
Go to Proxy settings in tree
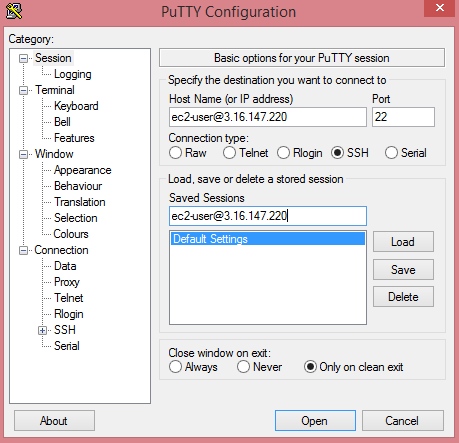[67, 282]
